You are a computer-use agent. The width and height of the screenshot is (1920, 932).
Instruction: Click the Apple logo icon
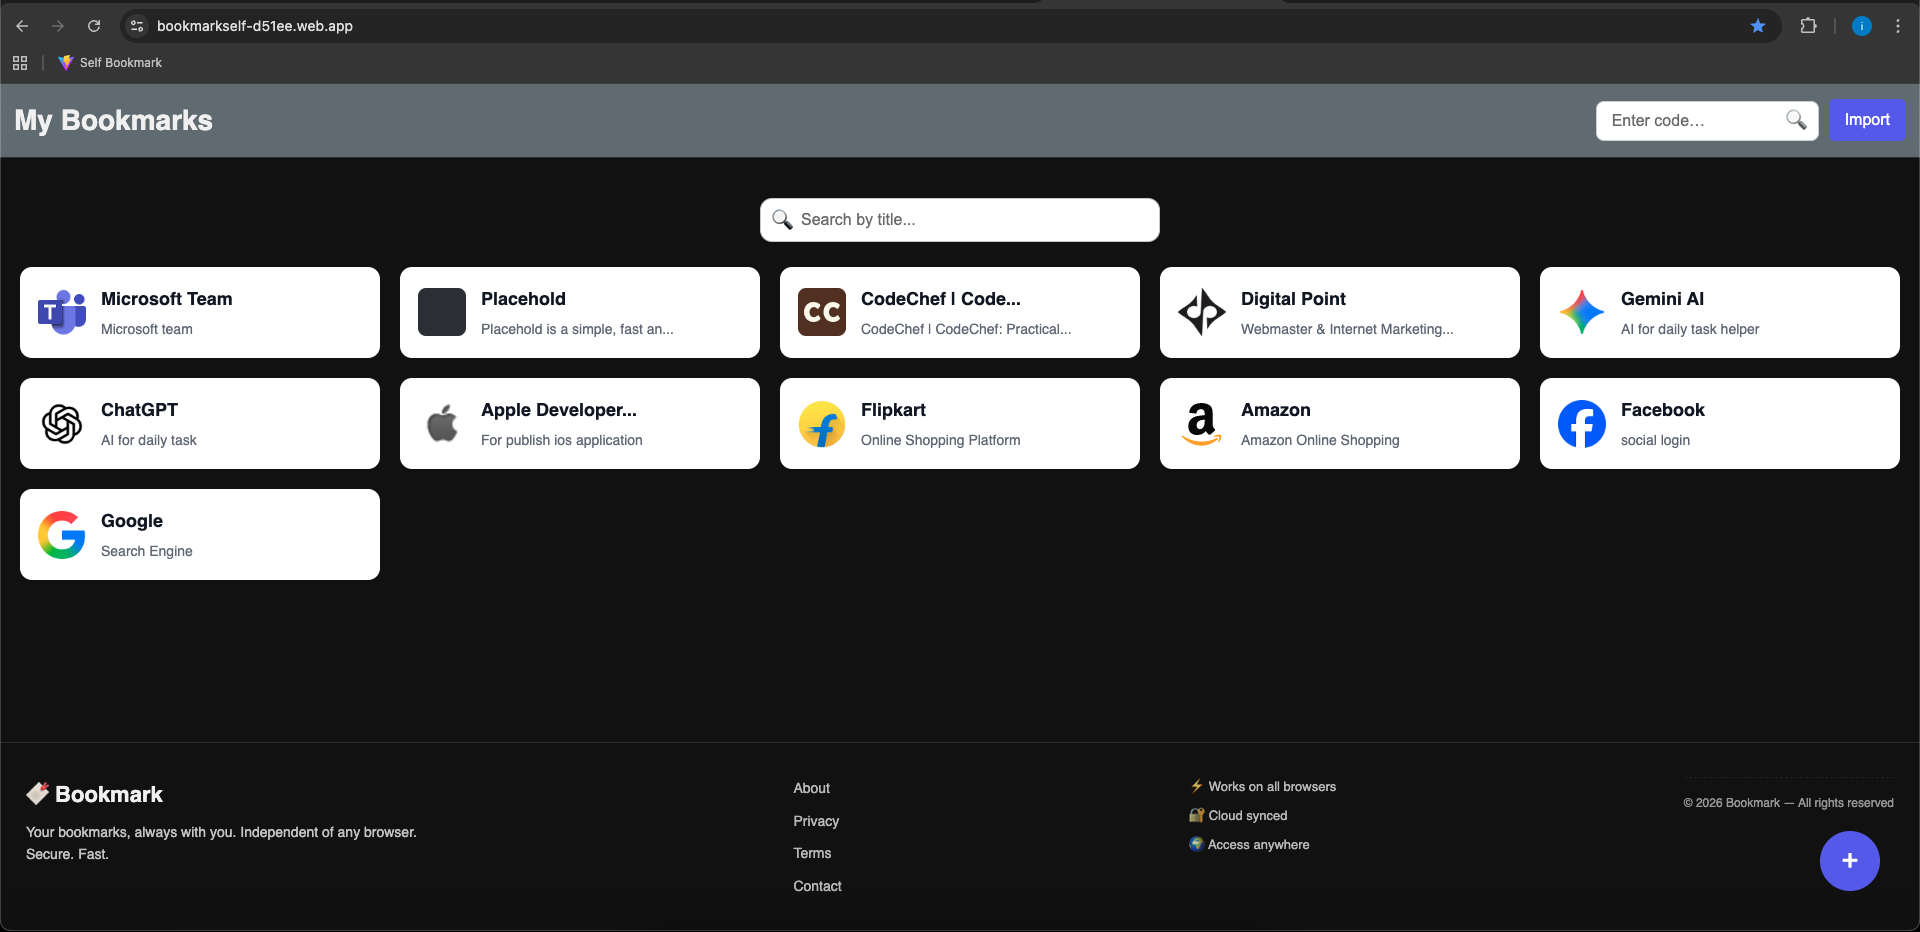pyautogui.click(x=442, y=423)
